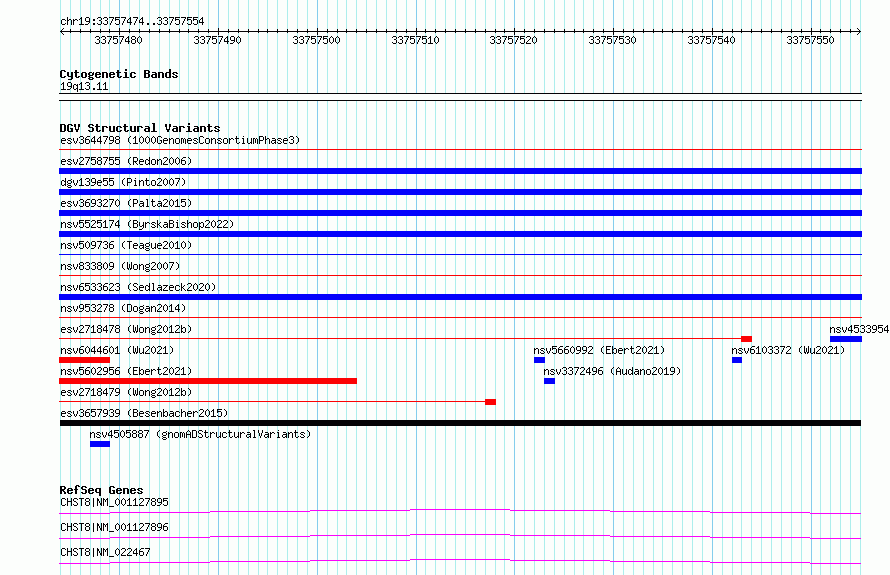Viewport: 890px width, 575px height.
Task: Click the red end block of esv2718478 track
Action: [746, 339]
